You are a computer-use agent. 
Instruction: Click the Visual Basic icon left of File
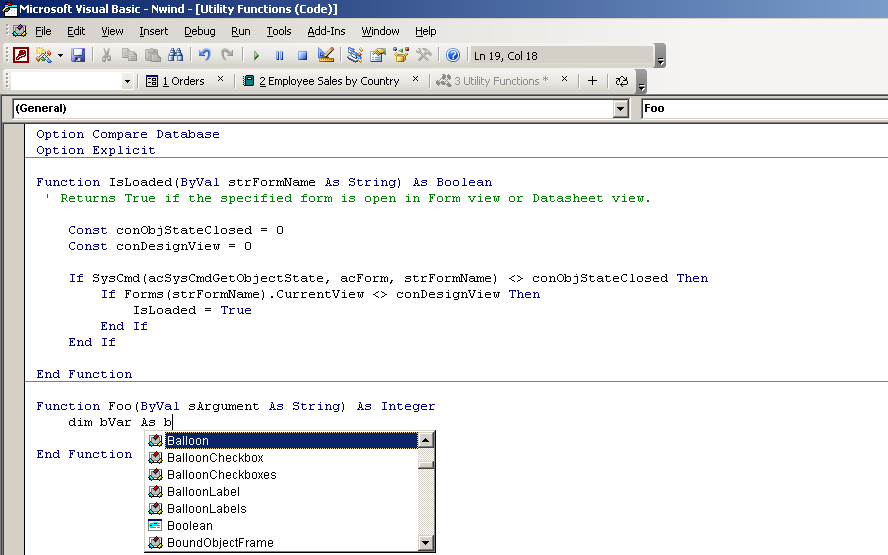click(x=19, y=31)
